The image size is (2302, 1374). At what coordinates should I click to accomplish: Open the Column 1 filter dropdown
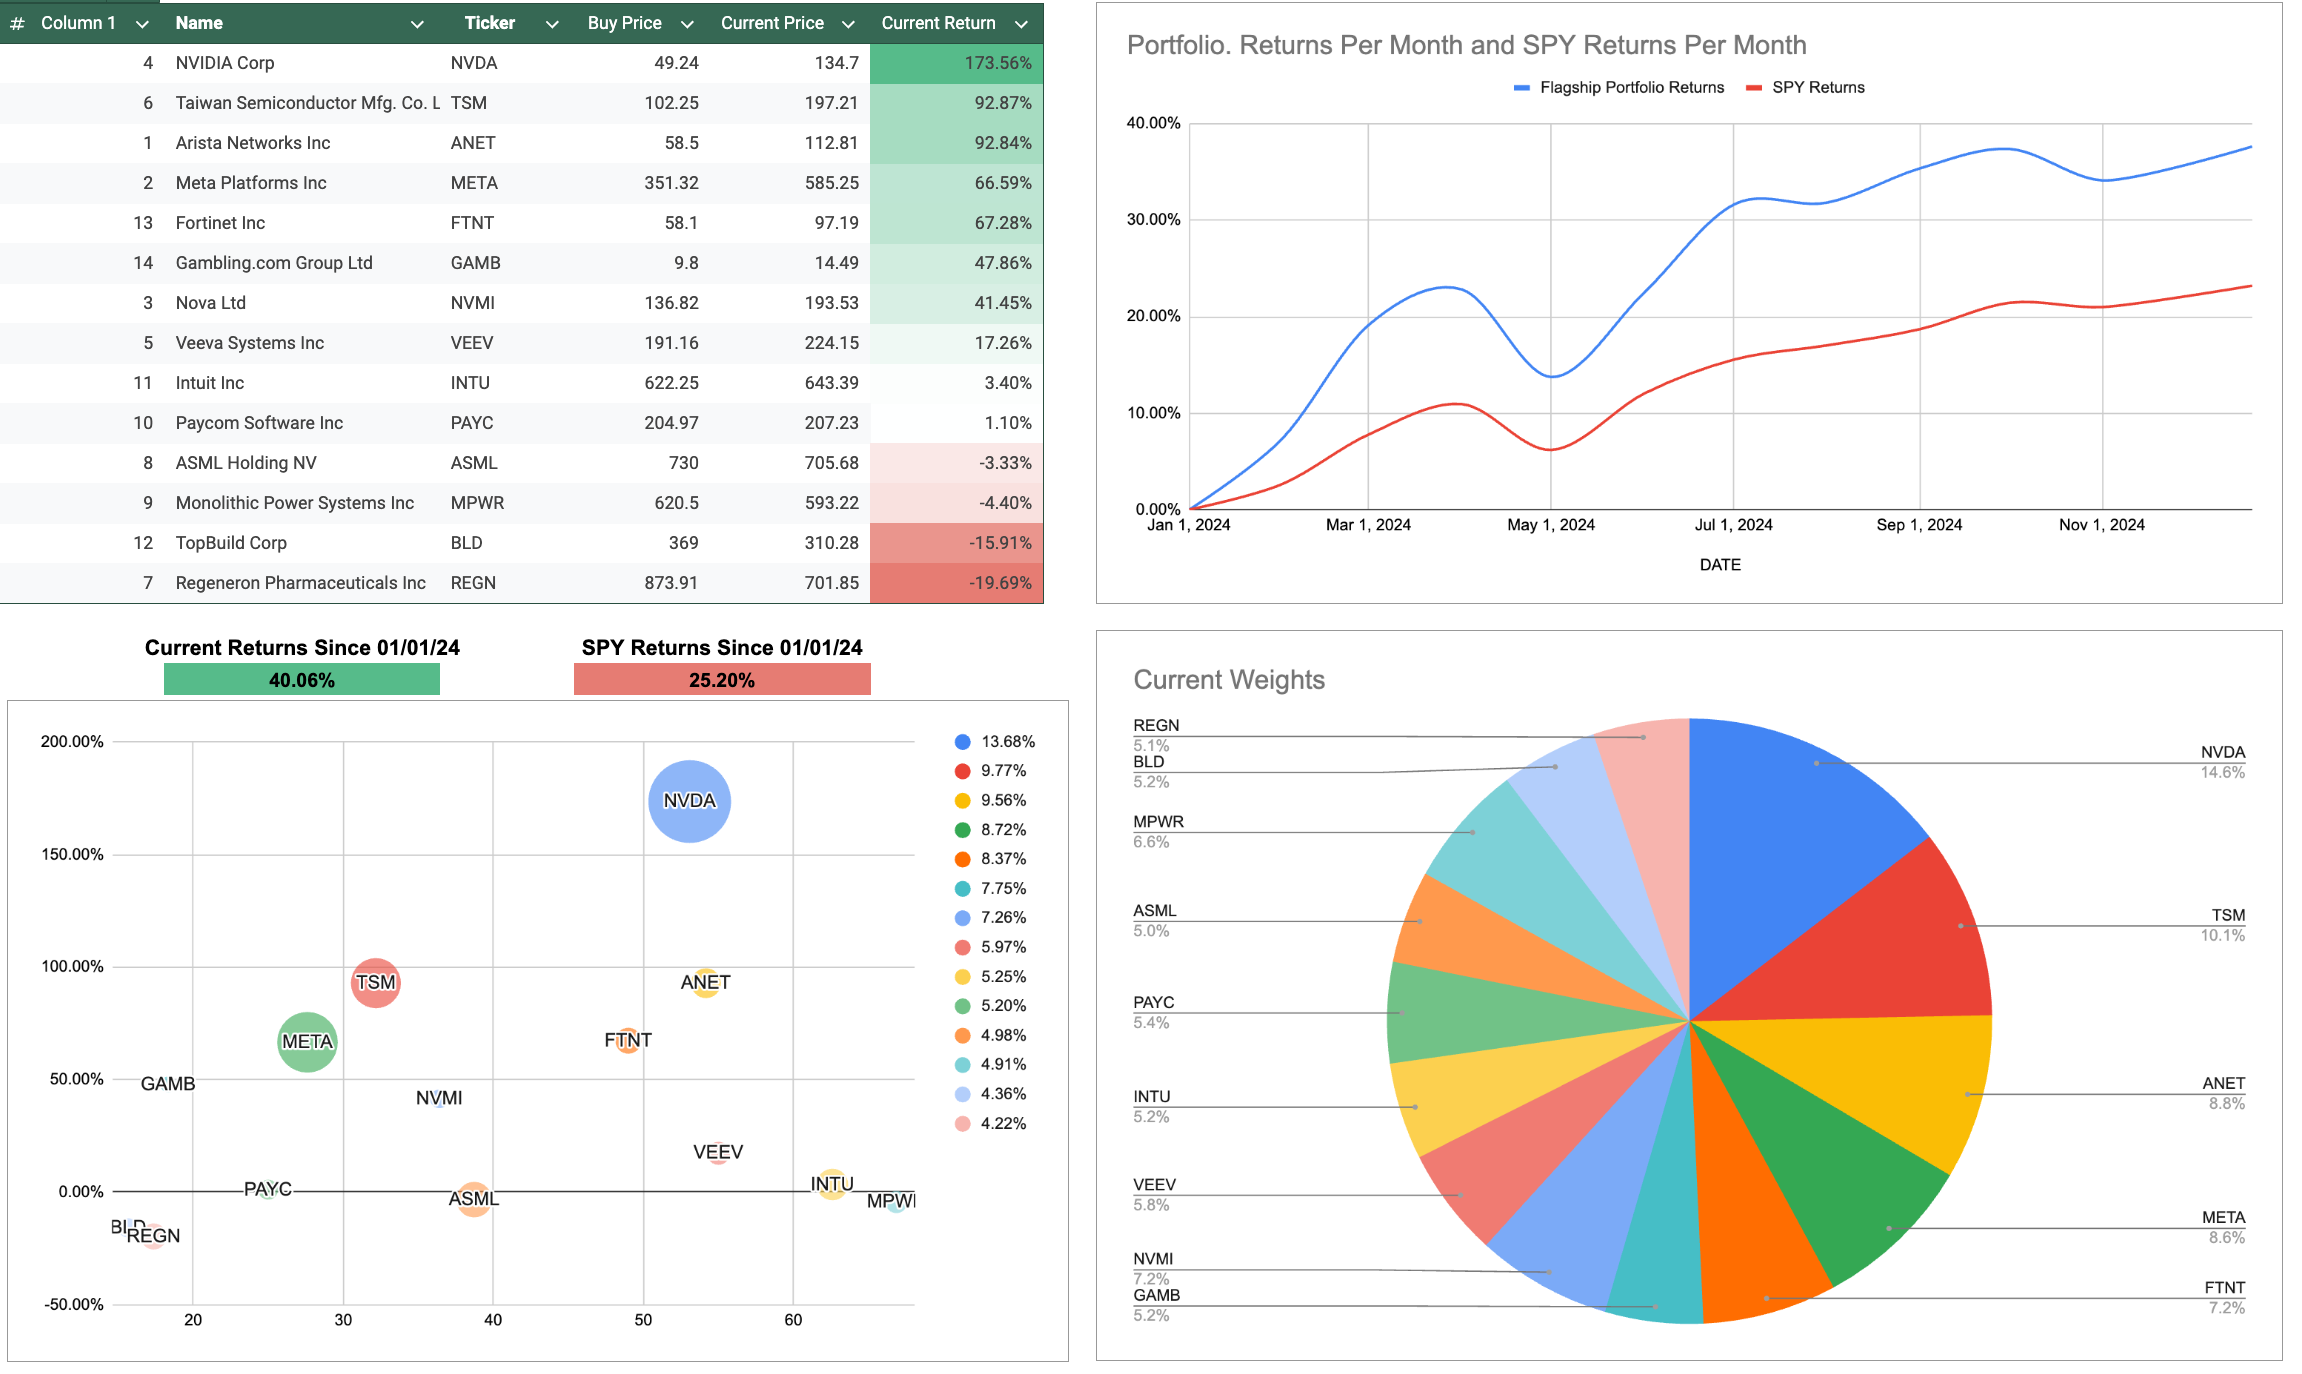[x=142, y=24]
